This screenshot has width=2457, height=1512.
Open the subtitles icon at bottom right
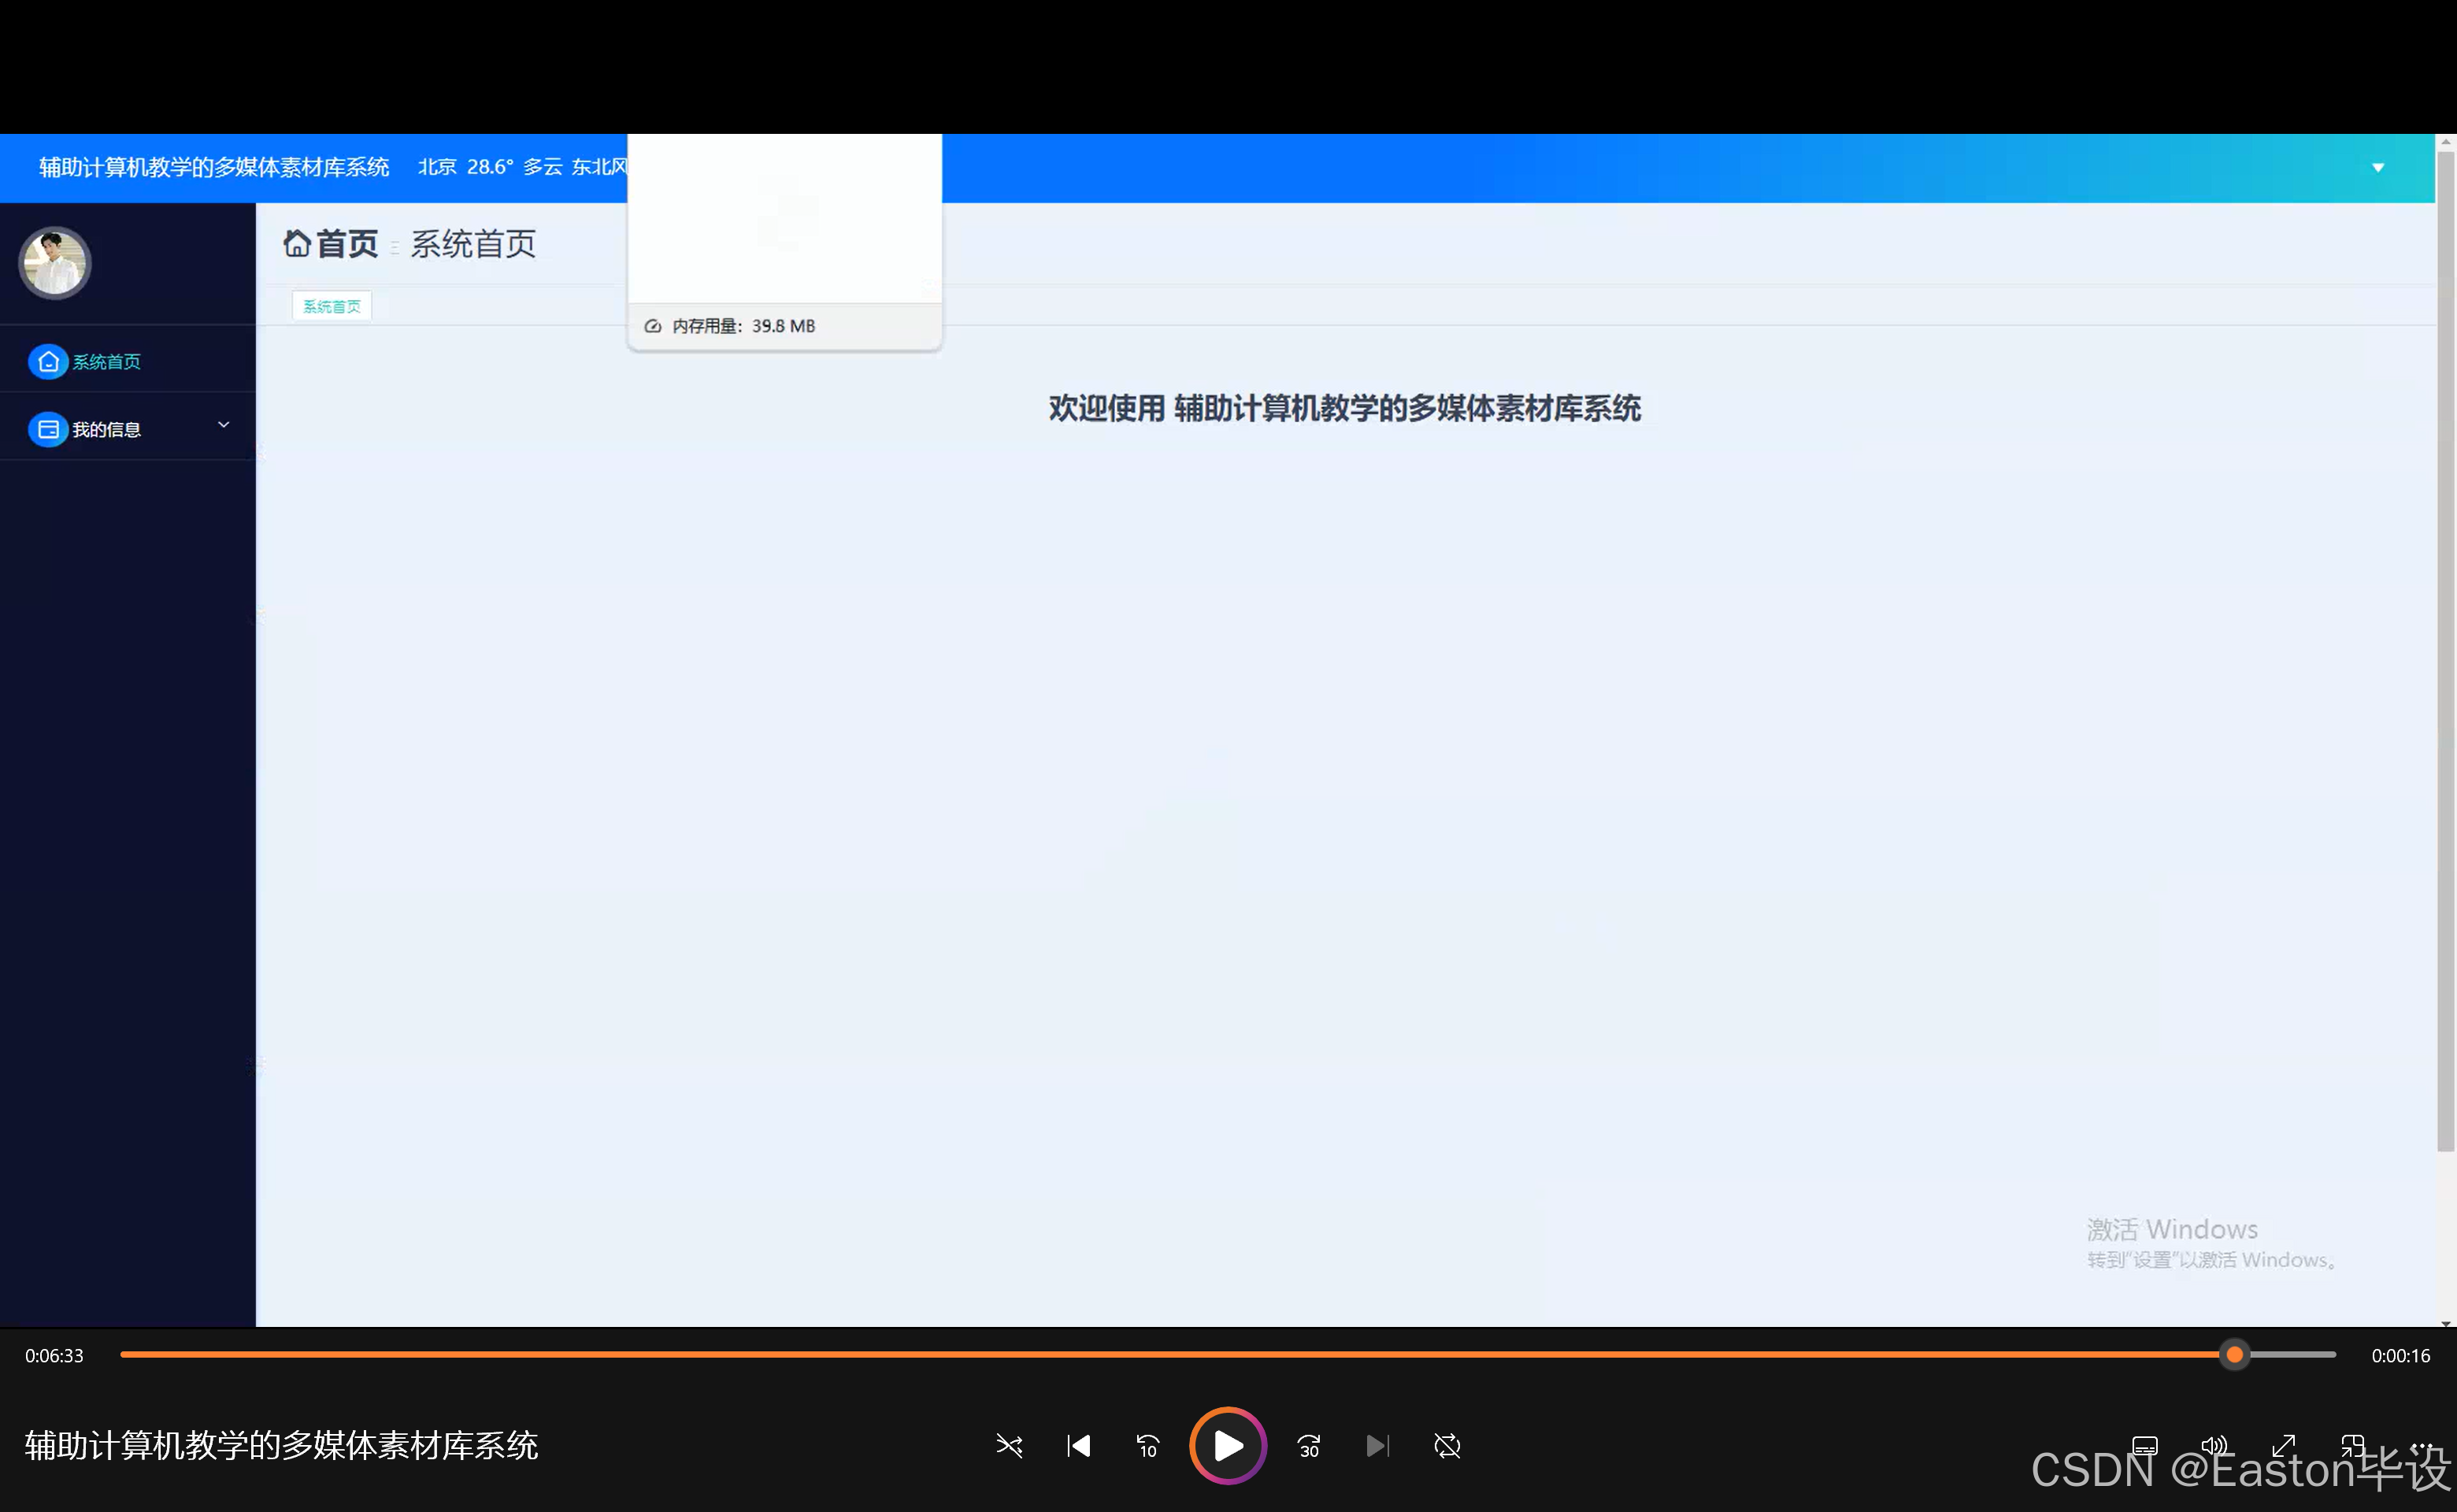coord(2145,1447)
